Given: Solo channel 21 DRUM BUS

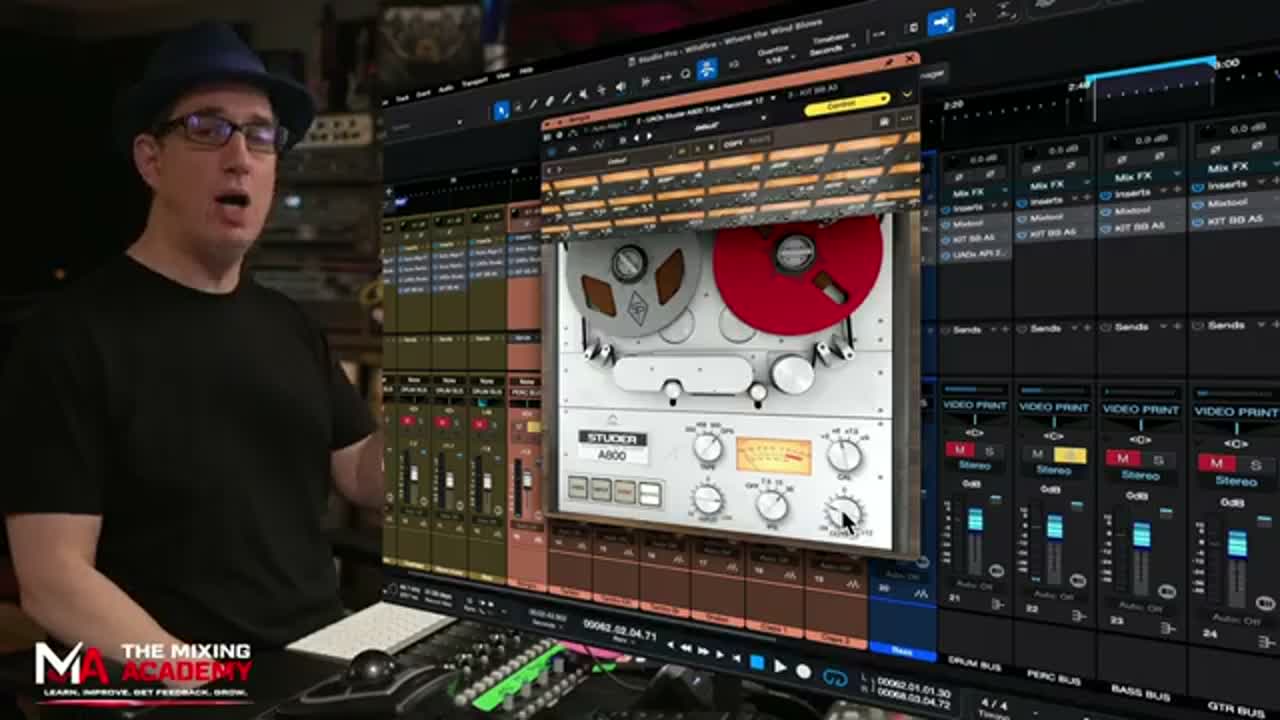Looking at the screenshot, I should click(988, 451).
